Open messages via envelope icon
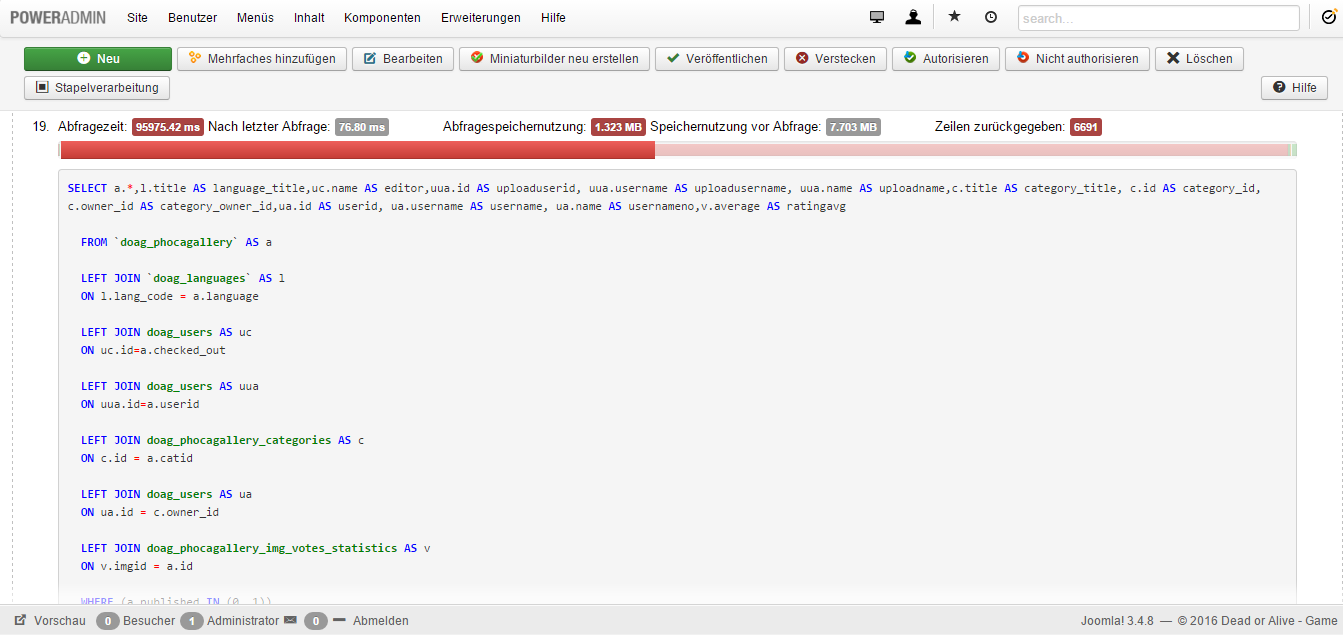Viewport: 1343px width, 635px height. pos(290,621)
